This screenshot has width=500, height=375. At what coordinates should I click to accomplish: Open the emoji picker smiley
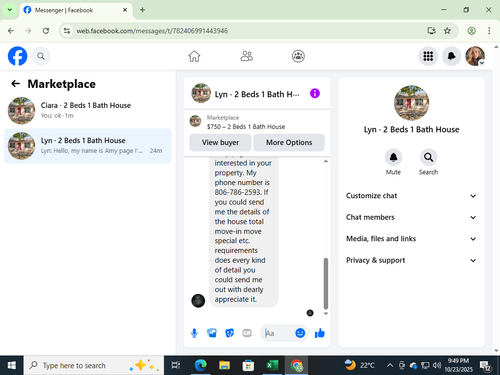300,333
